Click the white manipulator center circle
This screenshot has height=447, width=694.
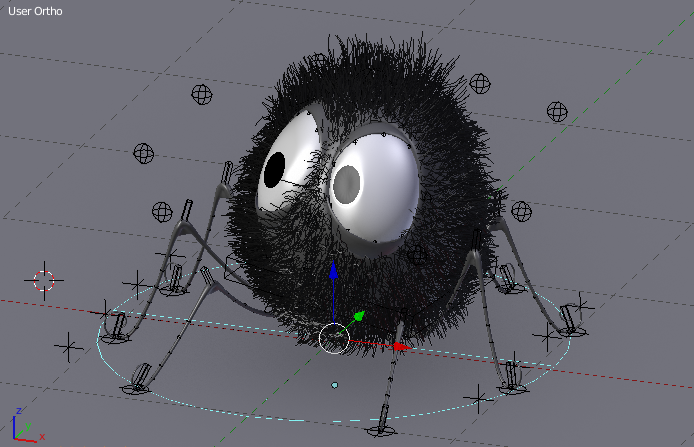(334, 339)
